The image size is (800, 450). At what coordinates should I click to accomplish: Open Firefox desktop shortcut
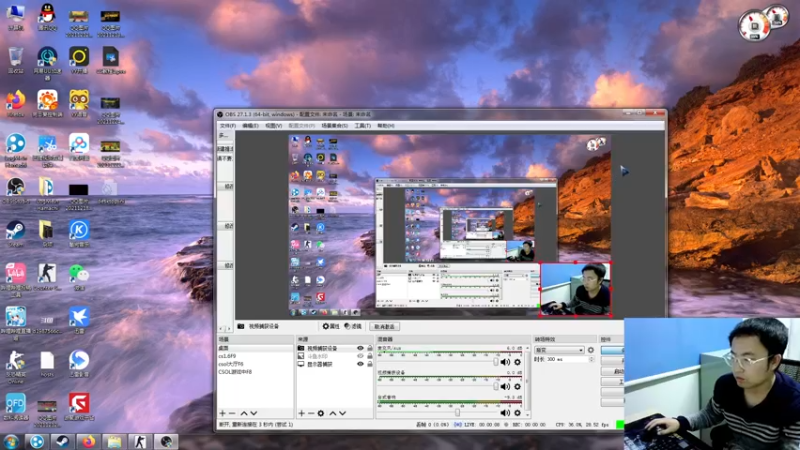15,104
